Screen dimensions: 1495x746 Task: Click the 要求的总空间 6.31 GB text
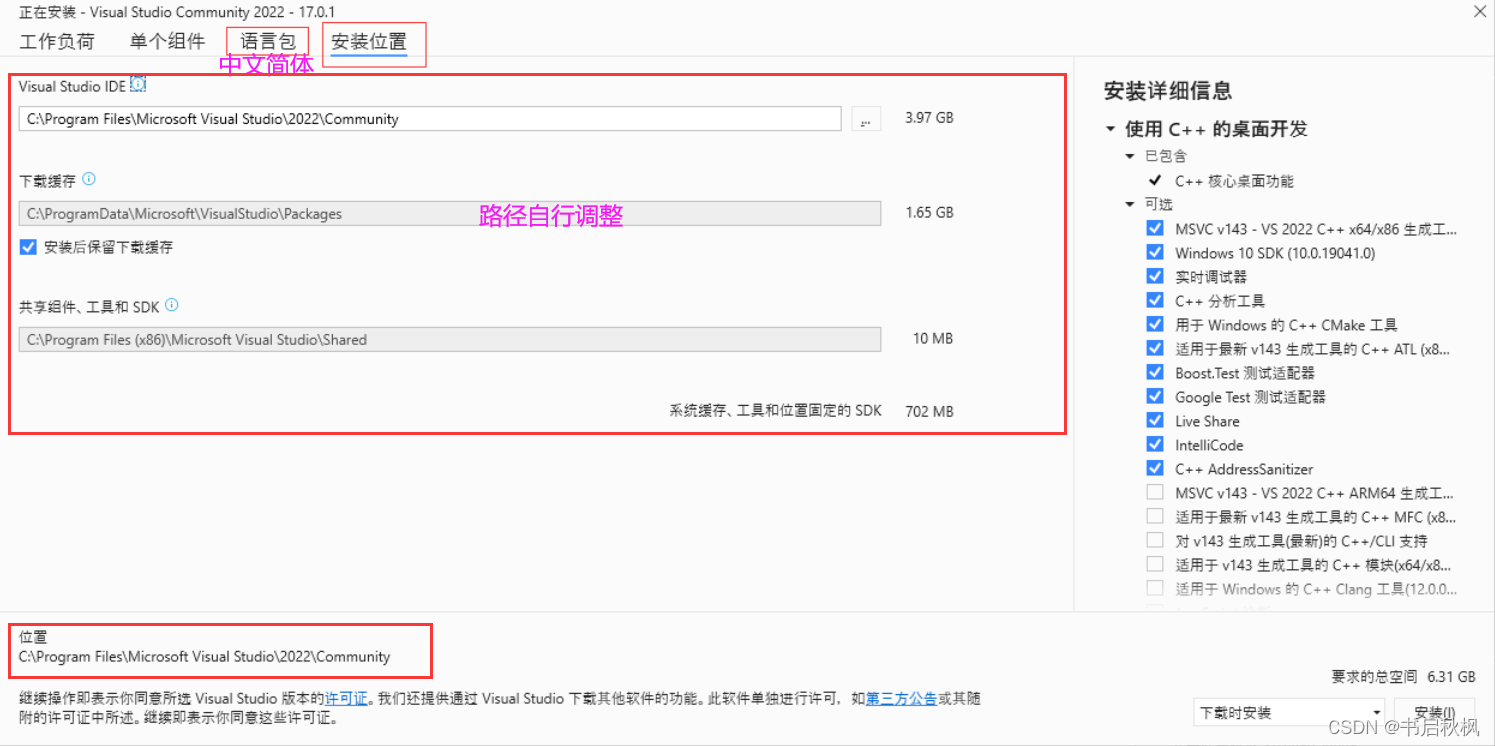(x=1403, y=676)
